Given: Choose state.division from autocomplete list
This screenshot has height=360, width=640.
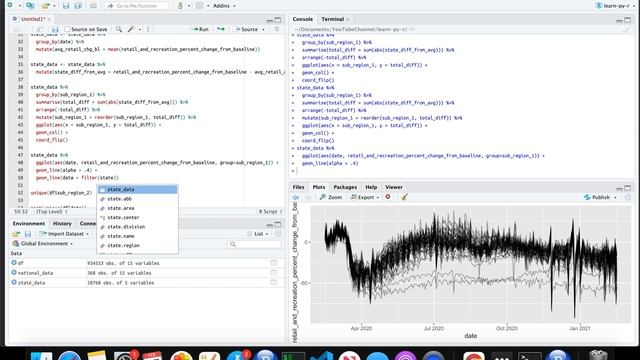Looking at the screenshot, I should (x=137, y=227).
